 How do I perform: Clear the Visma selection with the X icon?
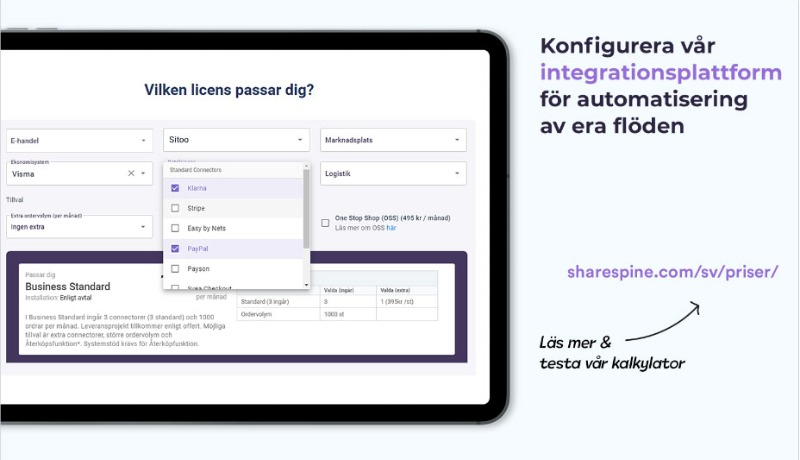tap(131, 173)
